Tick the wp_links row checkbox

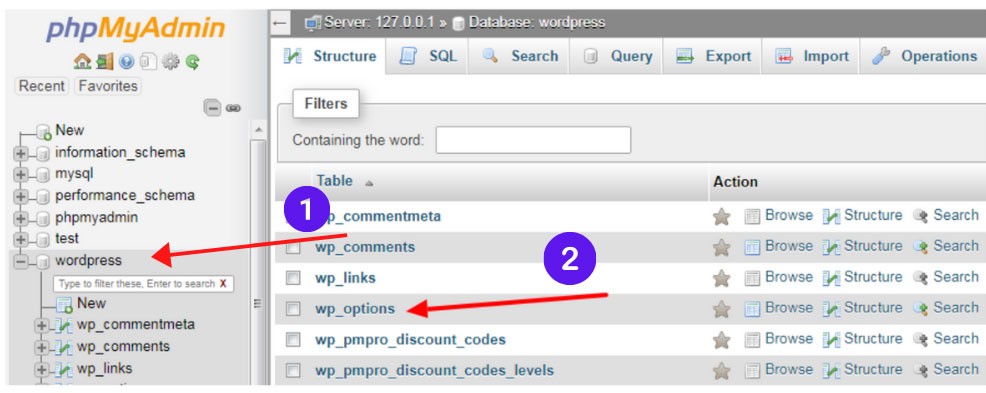pyautogui.click(x=293, y=278)
